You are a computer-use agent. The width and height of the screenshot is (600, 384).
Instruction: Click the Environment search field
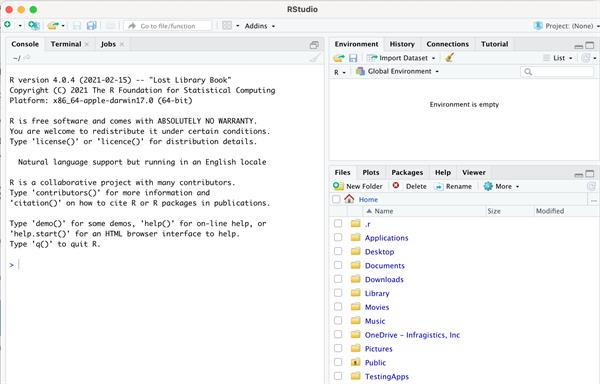[x=557, y=72]
